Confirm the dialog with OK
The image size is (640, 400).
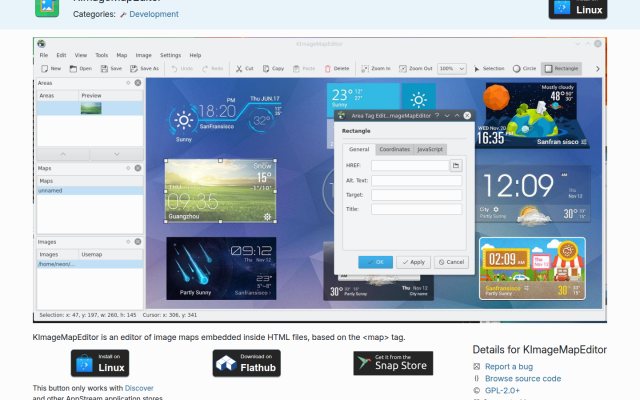[376, 262]
